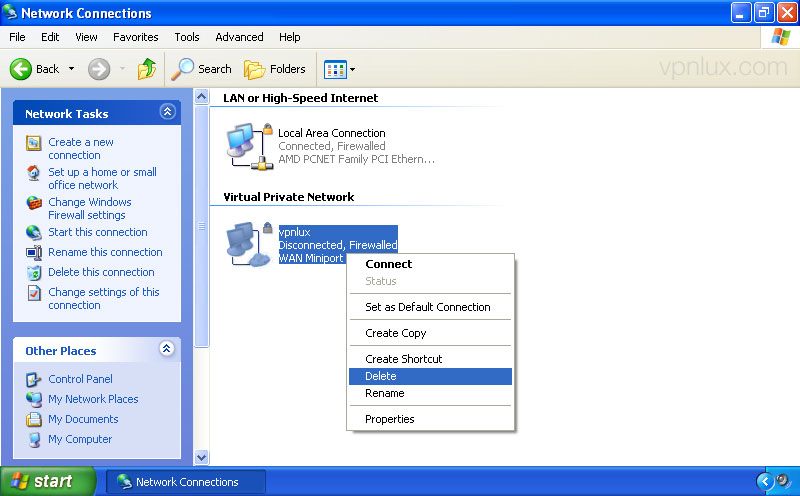The height and width of the screenshot is (496, 800).
Task: Click the My Documents folder icon
Action: click(34, 419)
